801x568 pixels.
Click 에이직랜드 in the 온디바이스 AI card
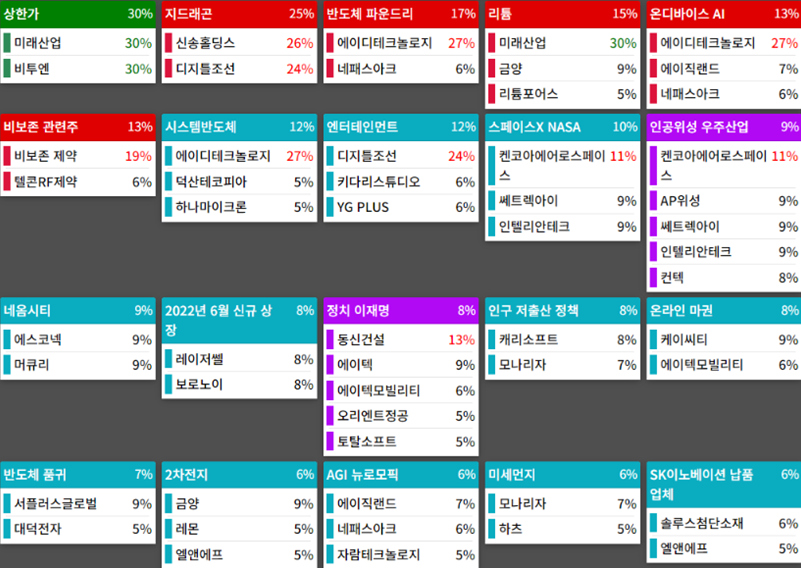tap(724, 68)
